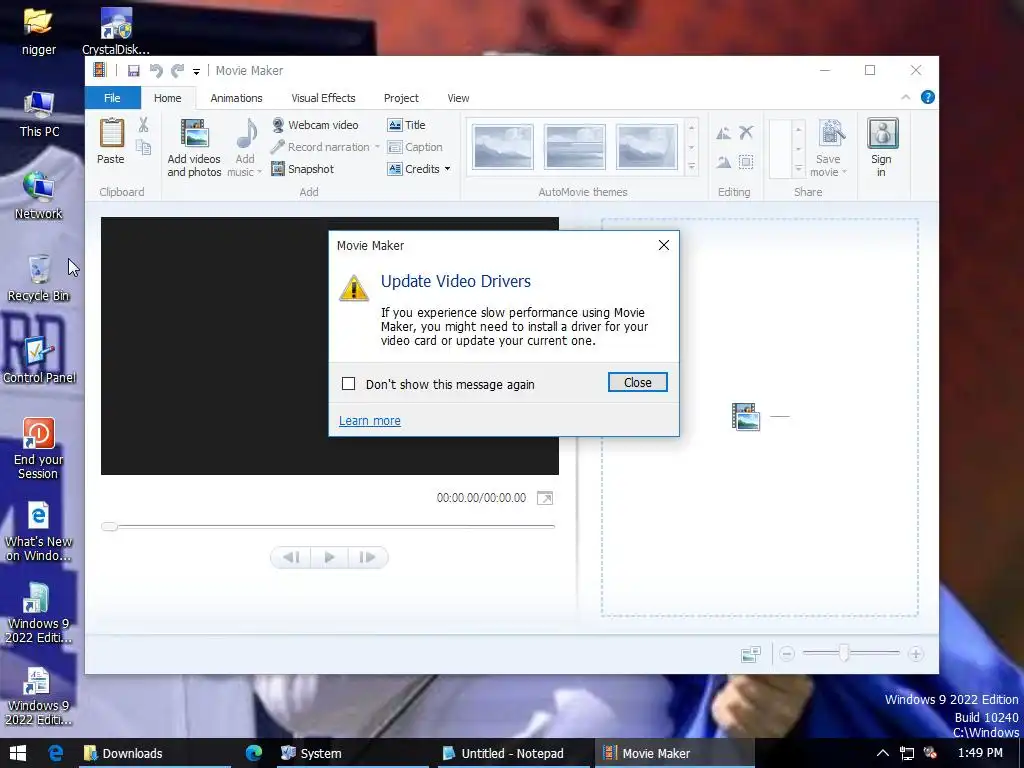Open the Movie Maker Help icon
The image size is (1024, 768).
coord(927,97)
